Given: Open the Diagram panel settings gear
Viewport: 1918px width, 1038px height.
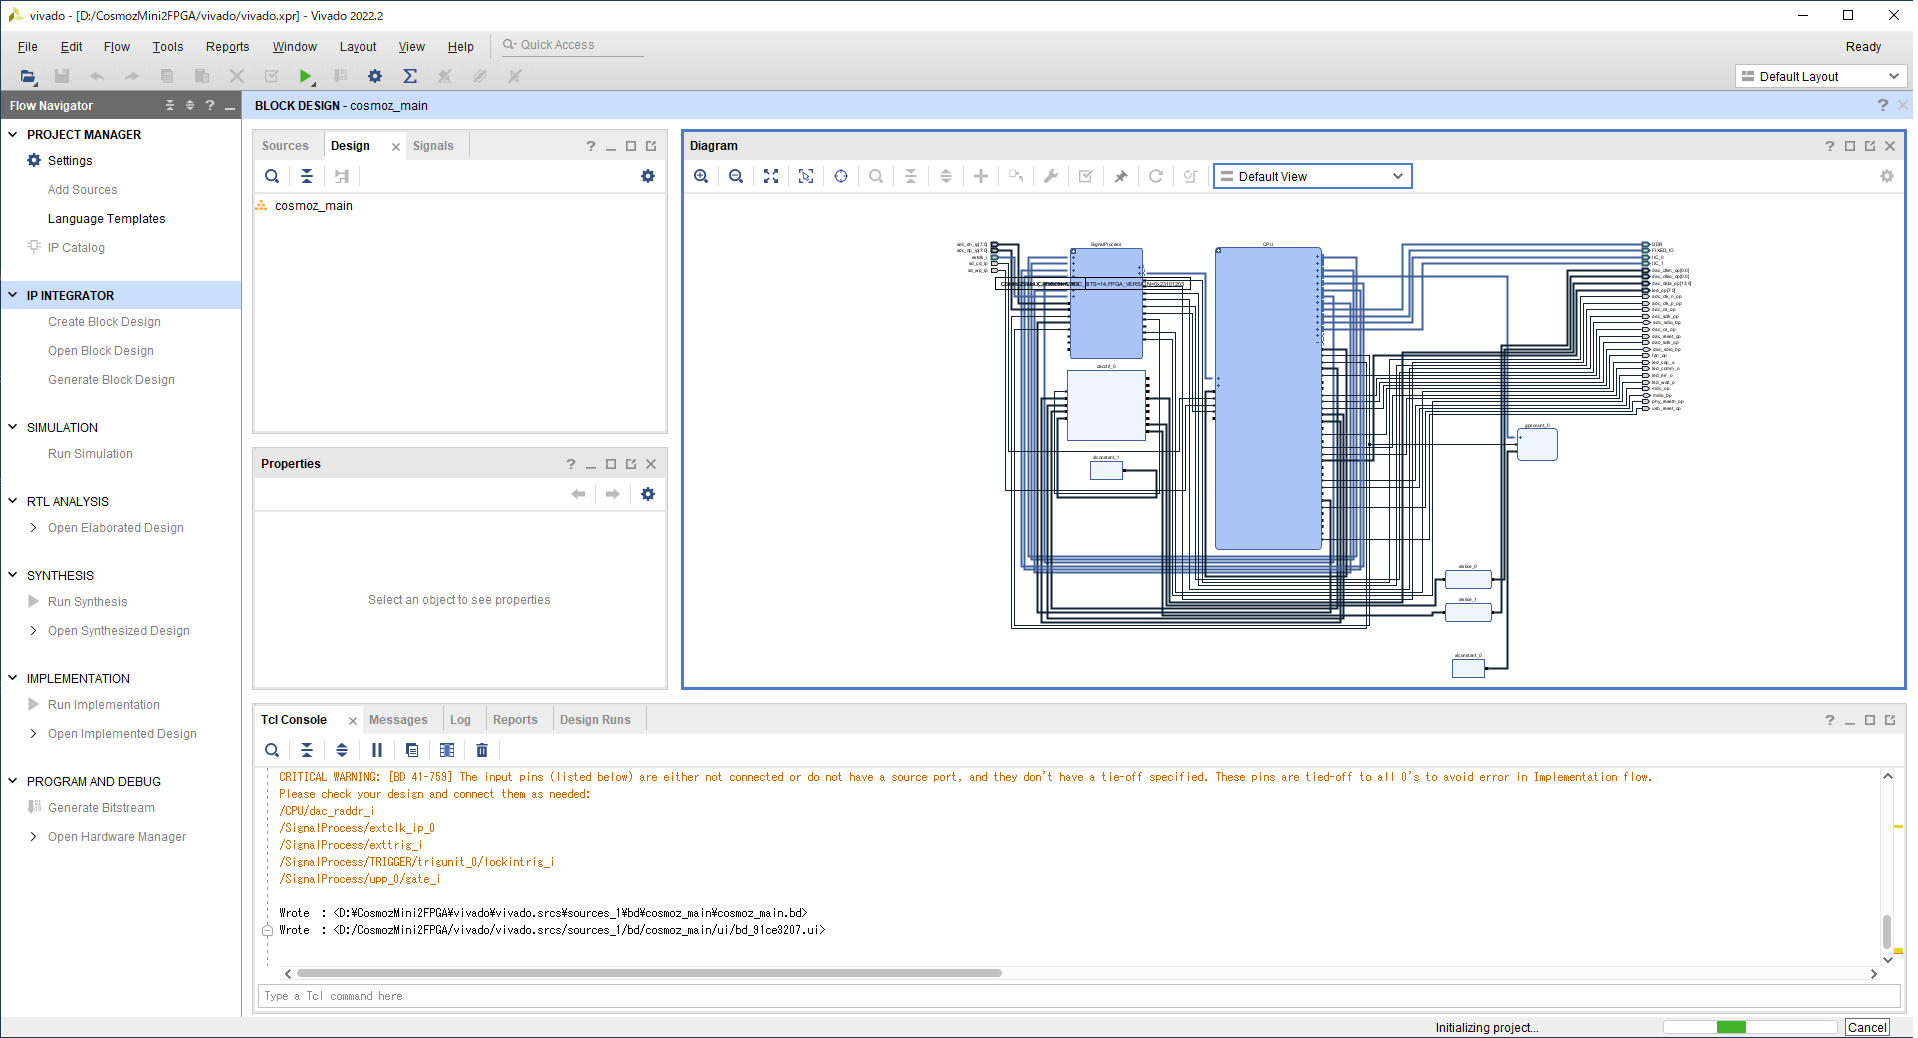Looking at the screenshot, I should 1886,176.
